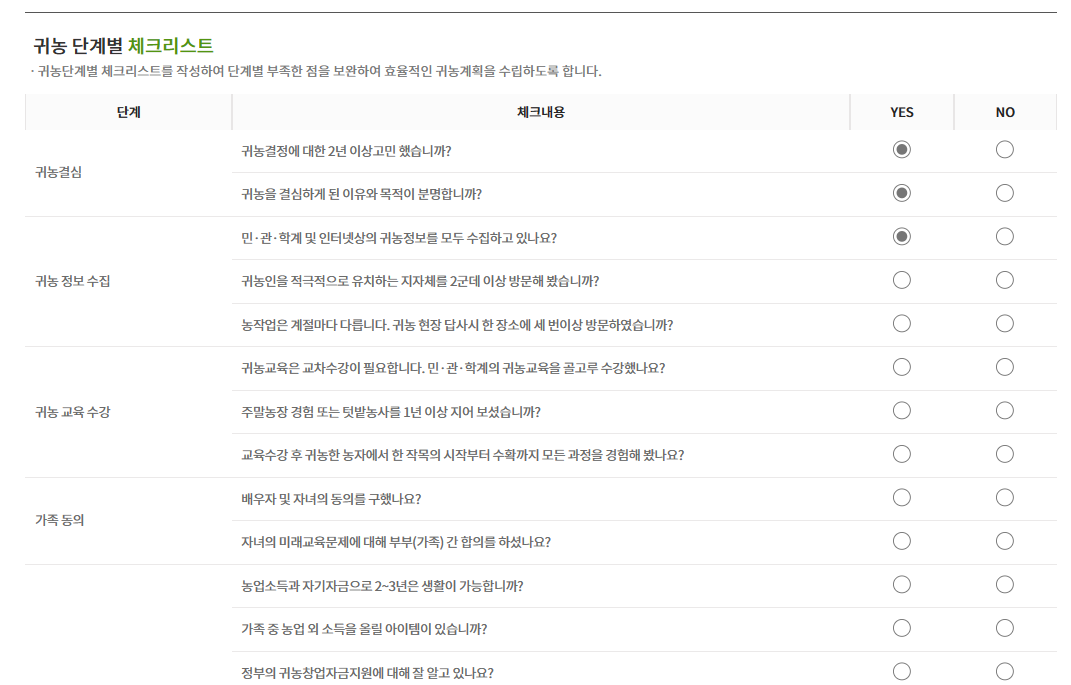Image resolution: width=1071 pixels, height=685 pixels.
Task: Select NO for 귀농결정에 대한 2년 이상고민
Action: [1005, 150]
